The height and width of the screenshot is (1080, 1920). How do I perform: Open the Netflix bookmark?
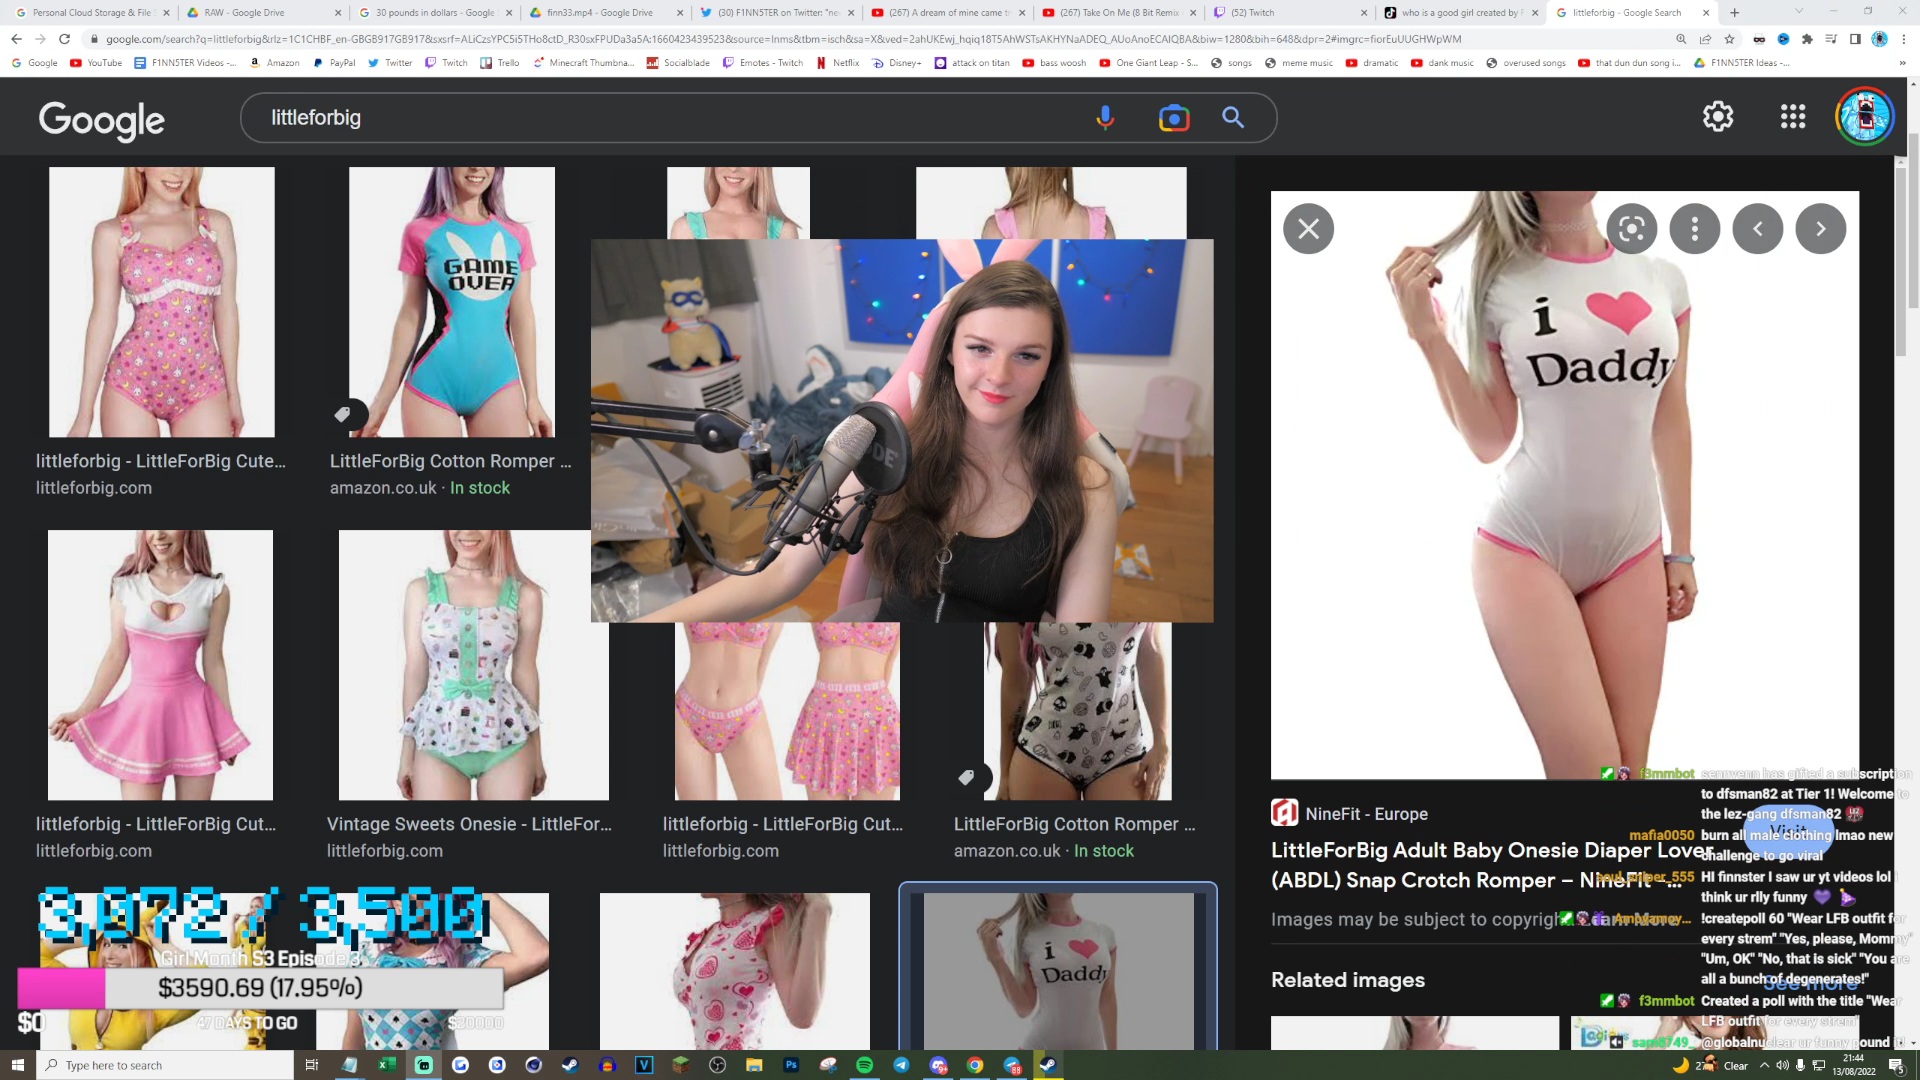pos(838,62)
